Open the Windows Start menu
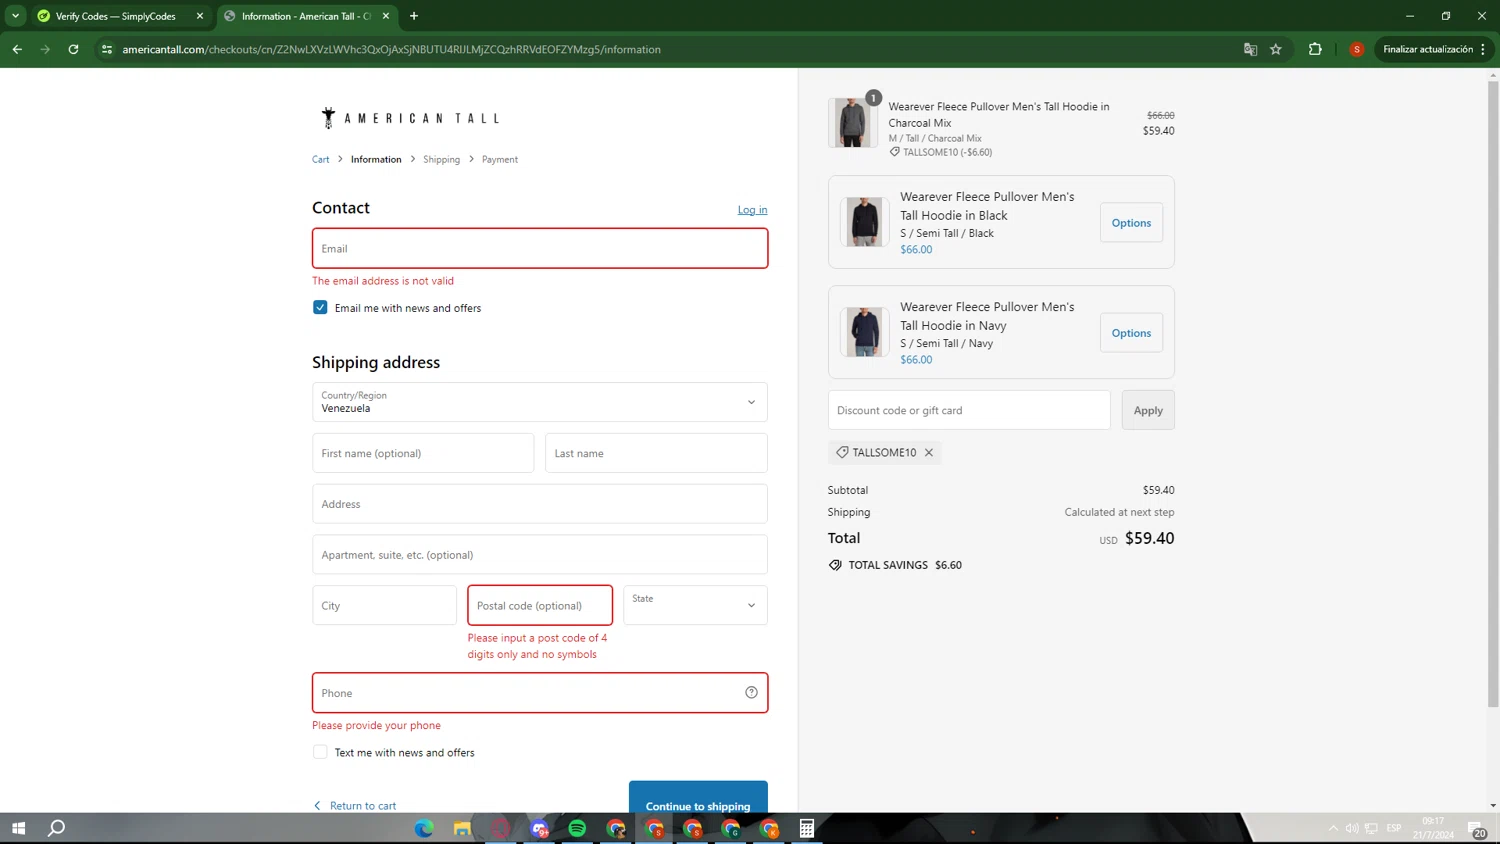The width and height of the screenshot is (1500, 844). click(x=18, y=828)
